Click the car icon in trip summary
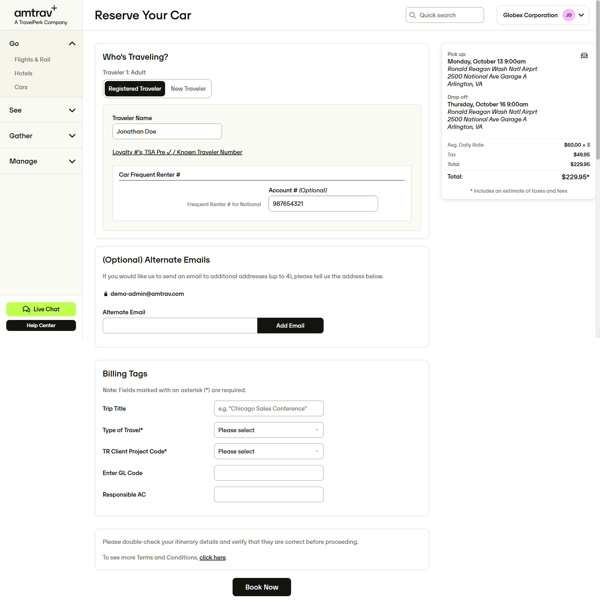Screen dimensions: 600x603 click(584, 56)
